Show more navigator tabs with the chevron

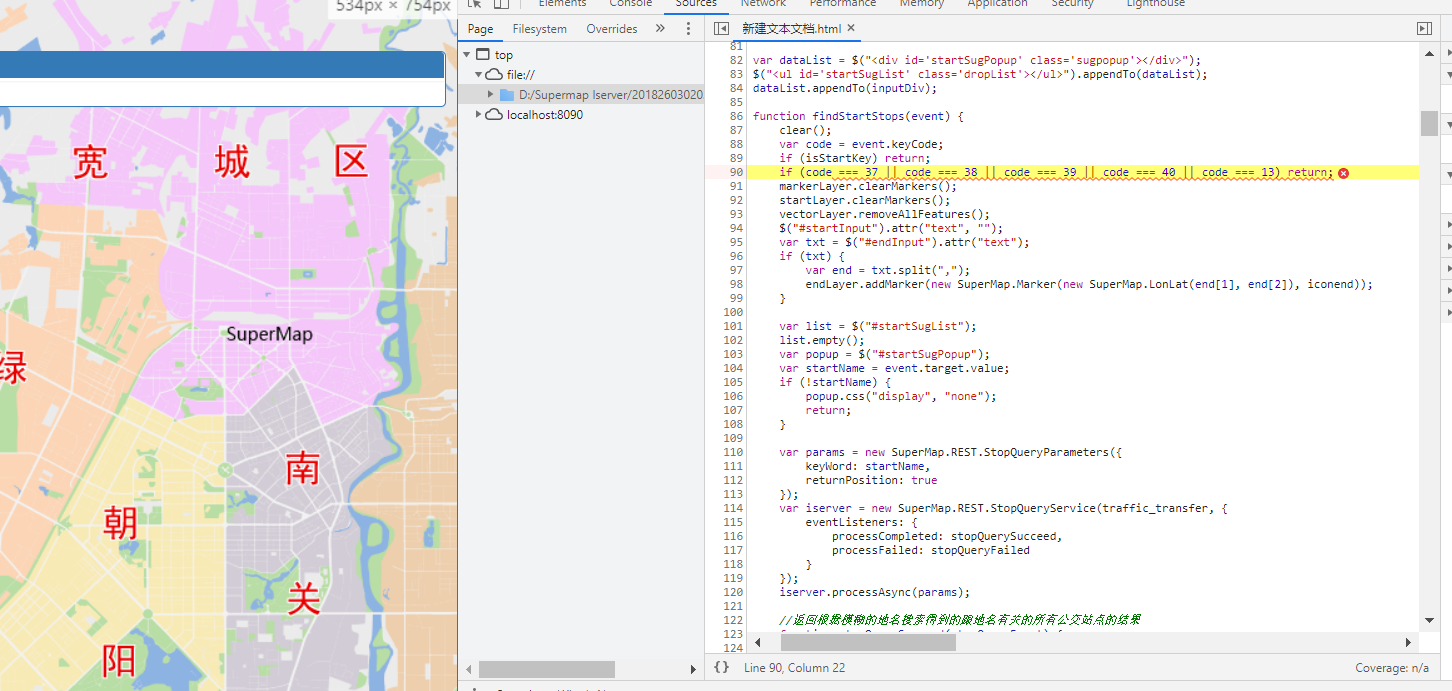click(660, 29)
